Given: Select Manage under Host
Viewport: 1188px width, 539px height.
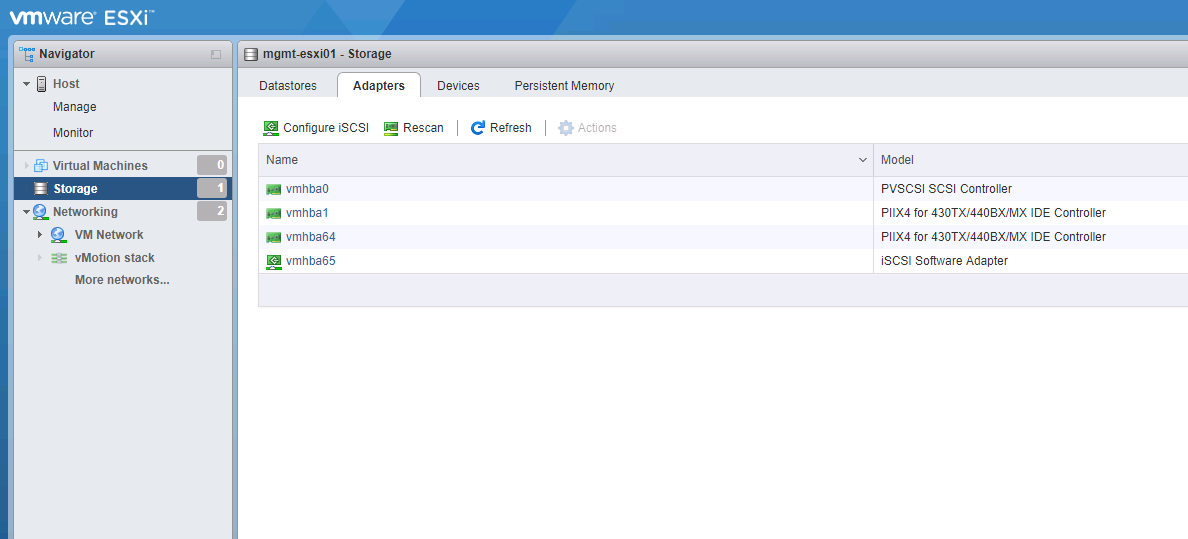Looking at the screenshot, I should (75, 107).
